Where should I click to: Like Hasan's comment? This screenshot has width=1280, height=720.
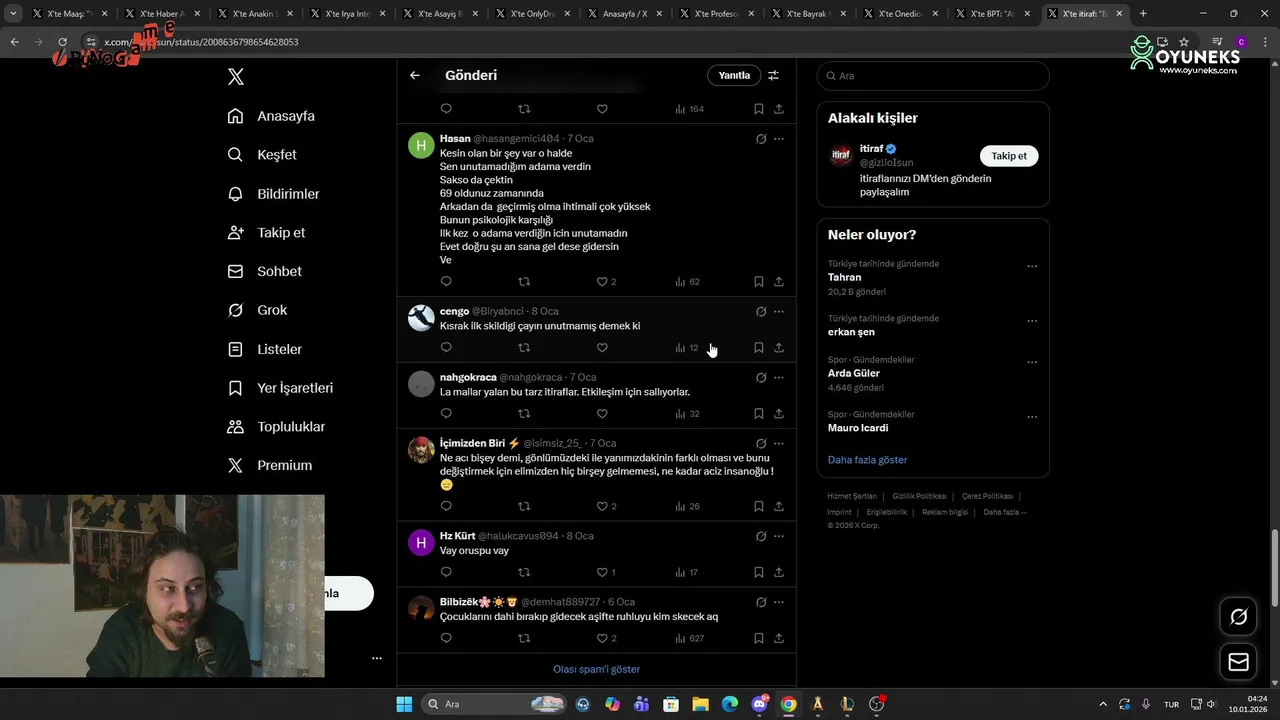(x=602, y=282)
